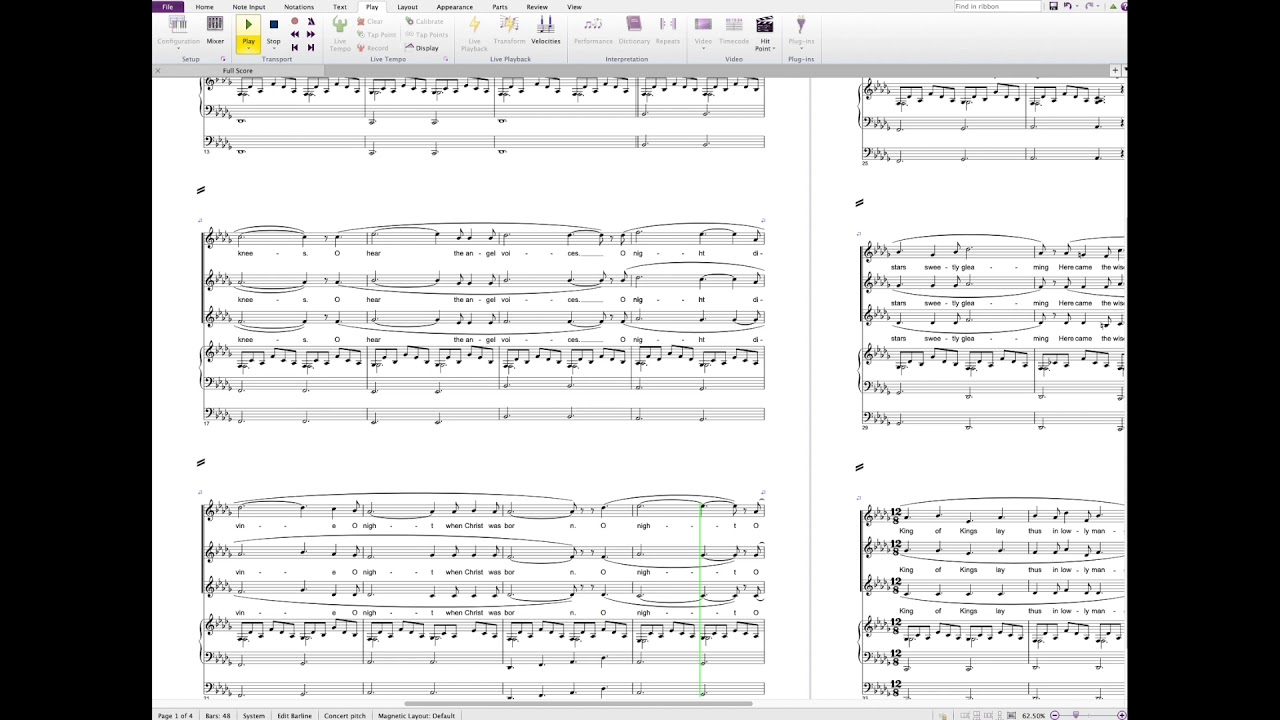Click the Save floppy disk icon

pos(1053,6)
